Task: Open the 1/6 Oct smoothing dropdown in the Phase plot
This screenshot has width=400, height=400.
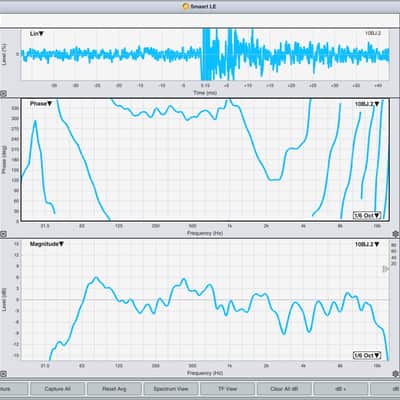Action: coord(367,215)
